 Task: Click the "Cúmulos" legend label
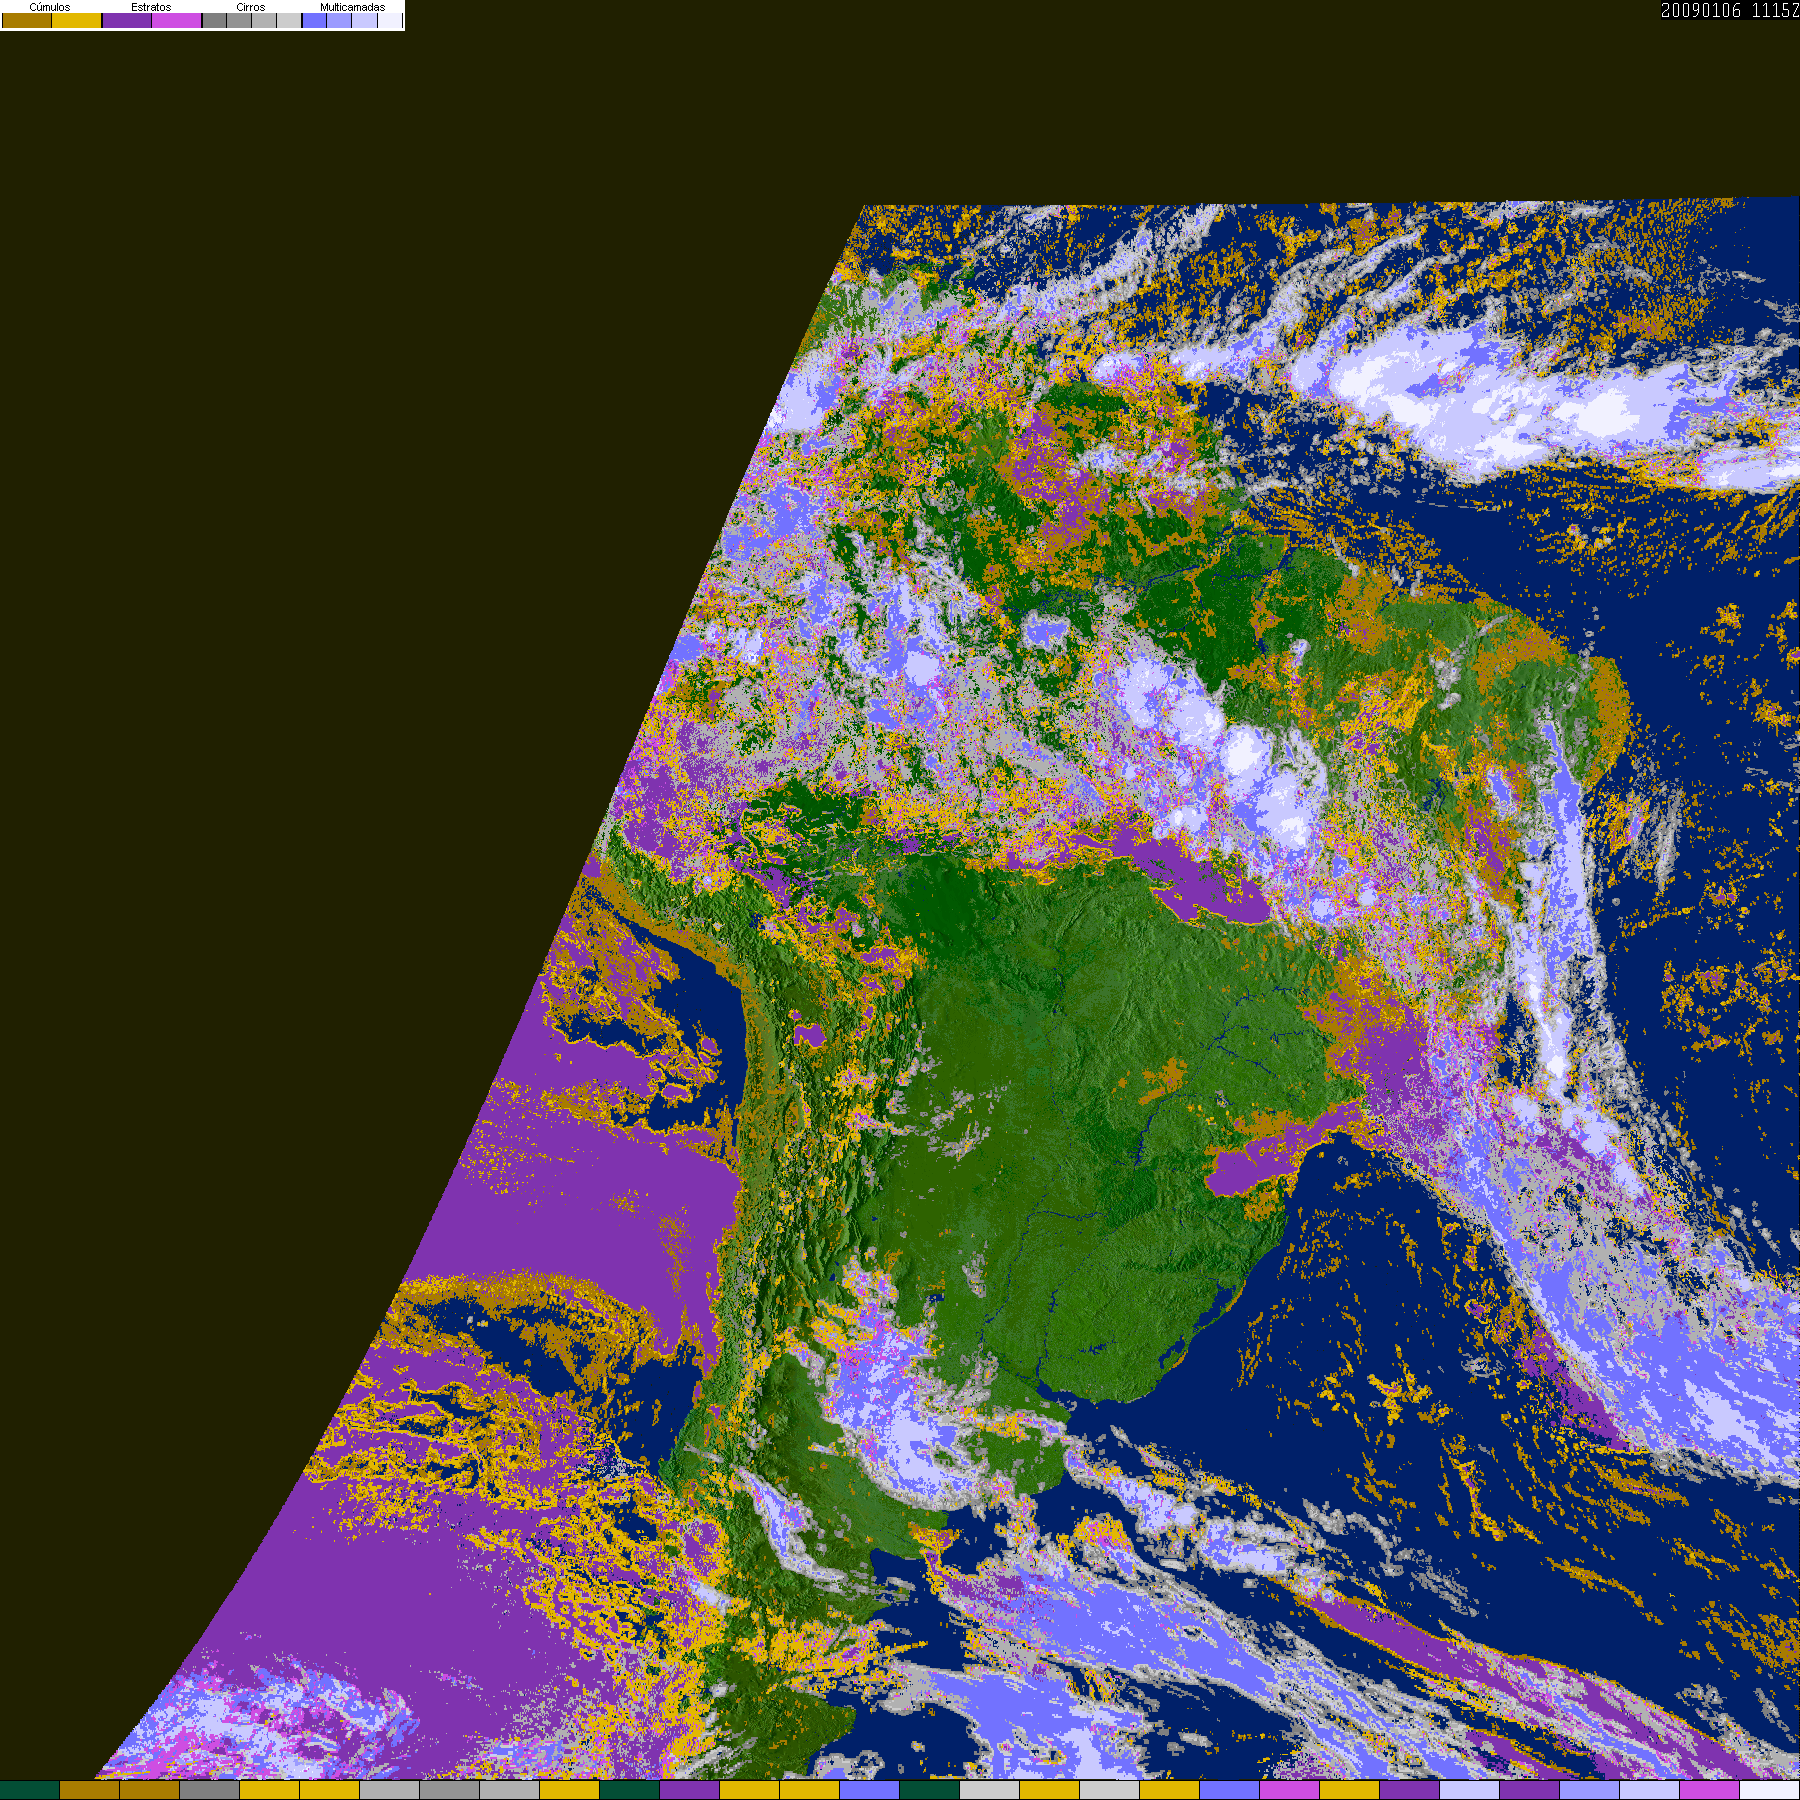[x=50, y=7]
